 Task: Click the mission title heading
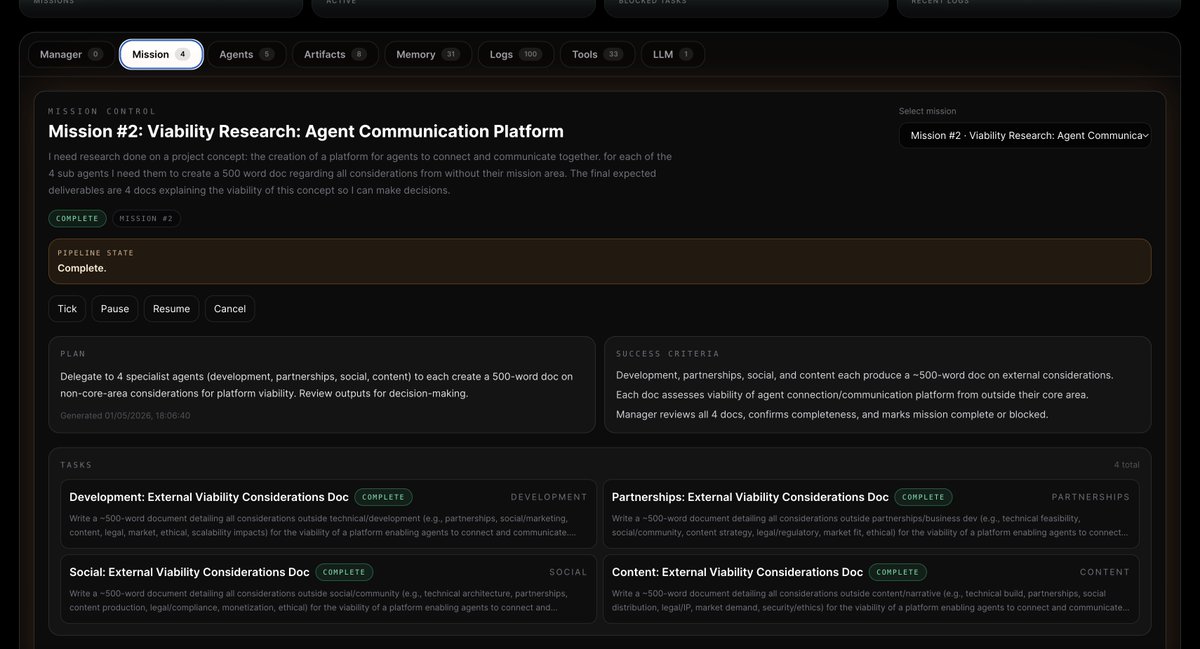[306, 131]
